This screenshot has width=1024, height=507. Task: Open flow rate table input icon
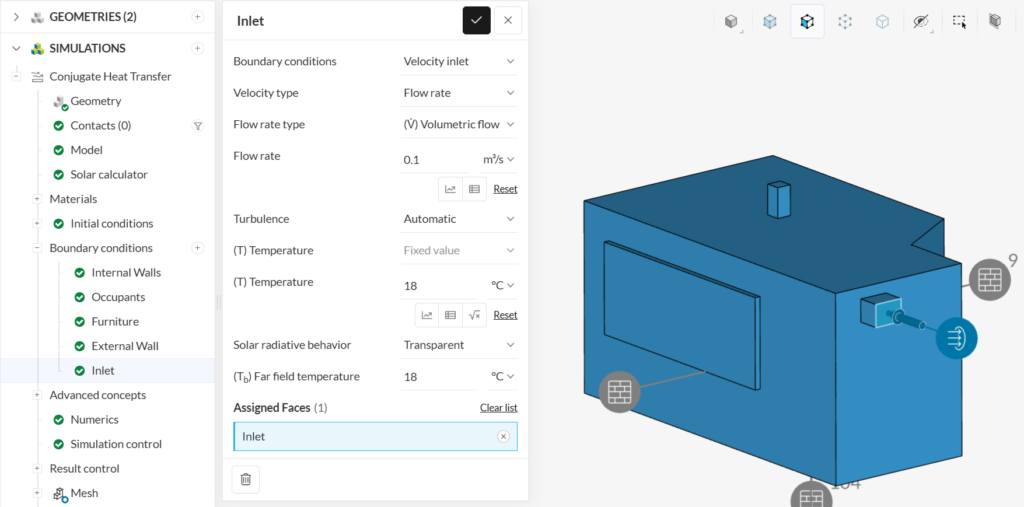click(474, 189)
